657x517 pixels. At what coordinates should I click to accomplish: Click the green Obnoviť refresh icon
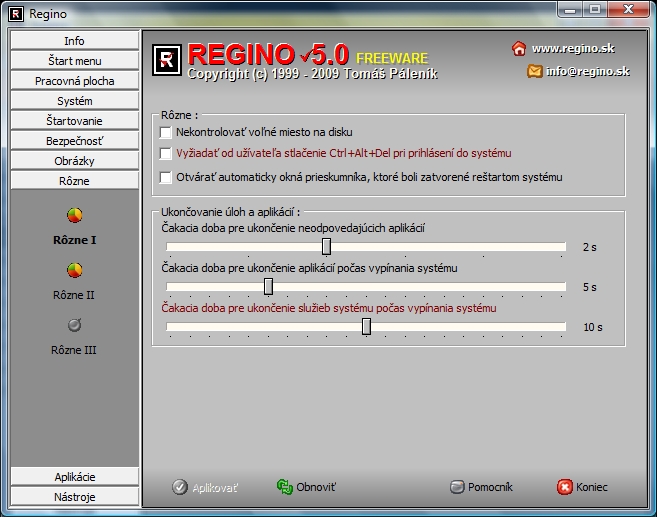click(285, 487)
